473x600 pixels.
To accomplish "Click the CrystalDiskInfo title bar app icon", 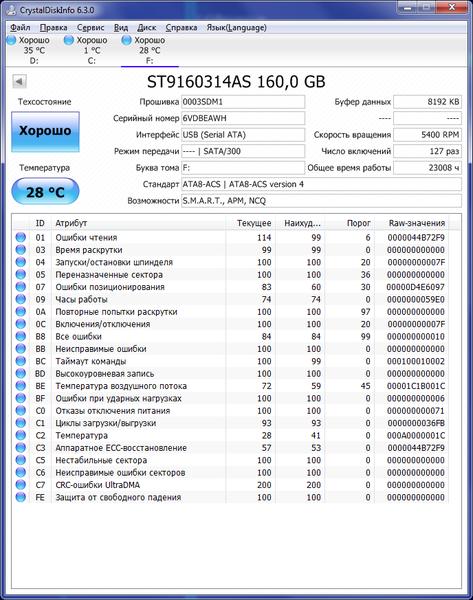I will [x=11, y=9].
